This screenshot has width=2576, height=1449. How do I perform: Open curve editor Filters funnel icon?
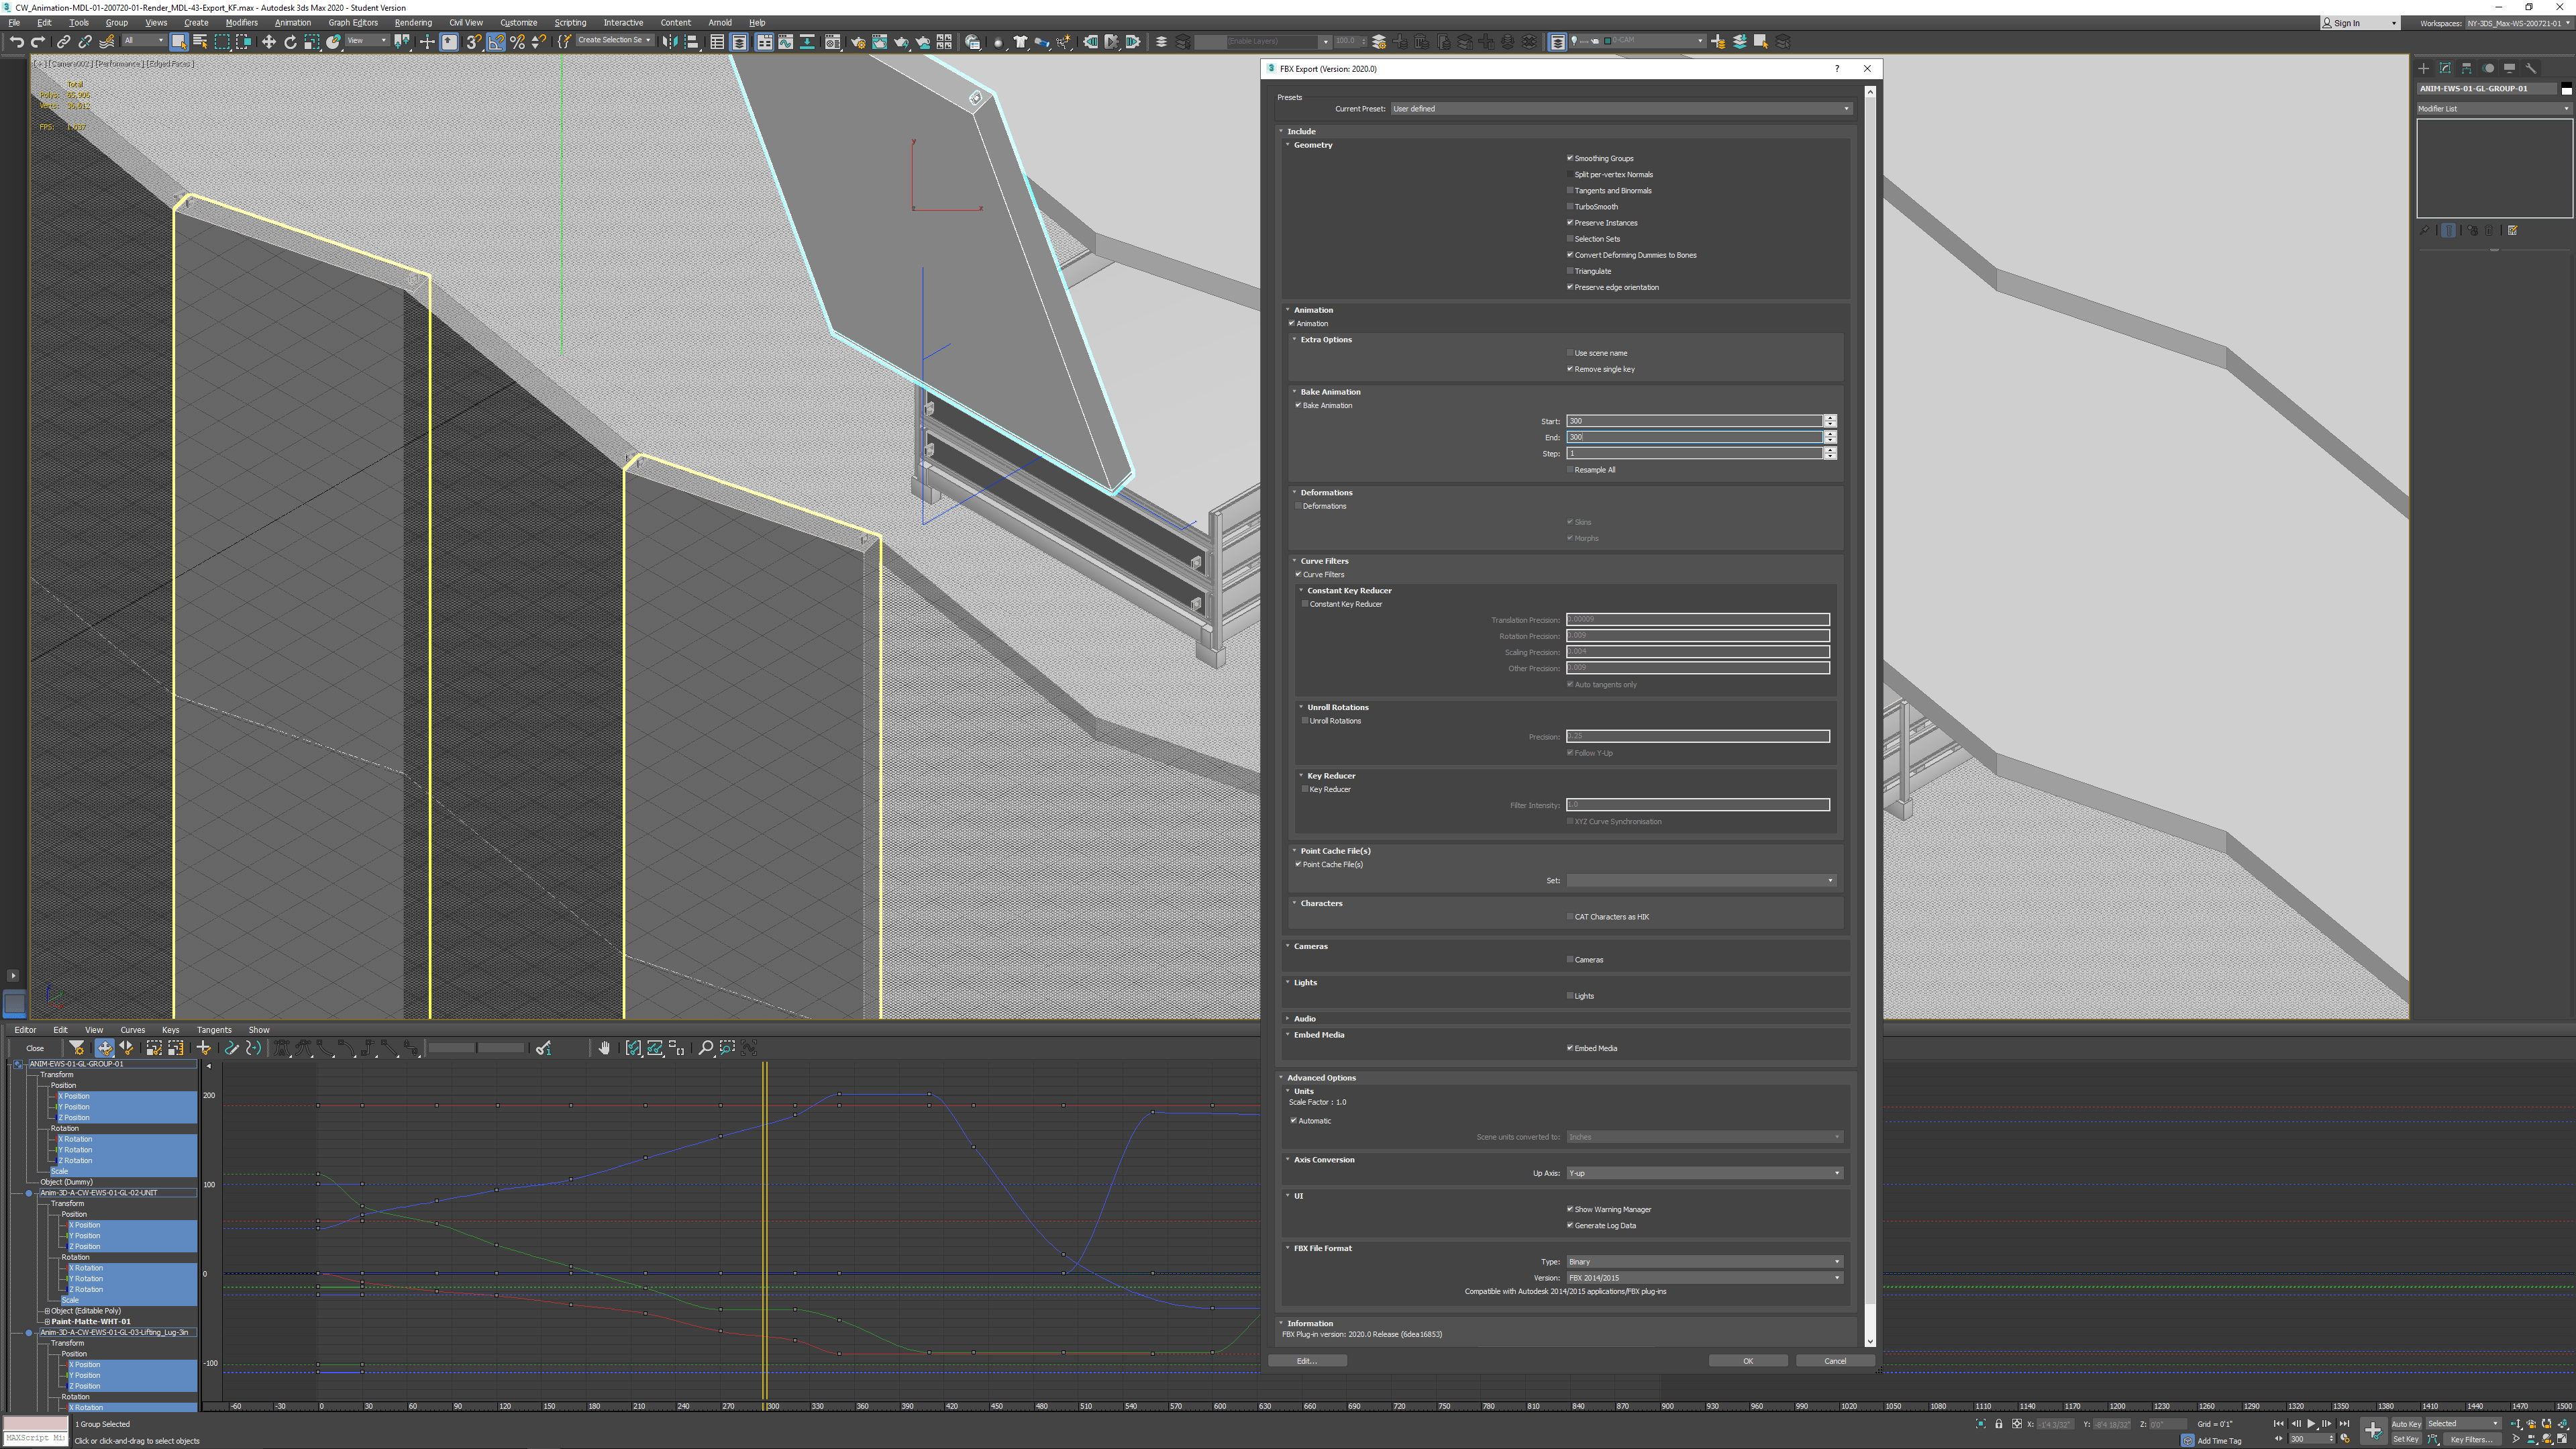(76, 1047)
